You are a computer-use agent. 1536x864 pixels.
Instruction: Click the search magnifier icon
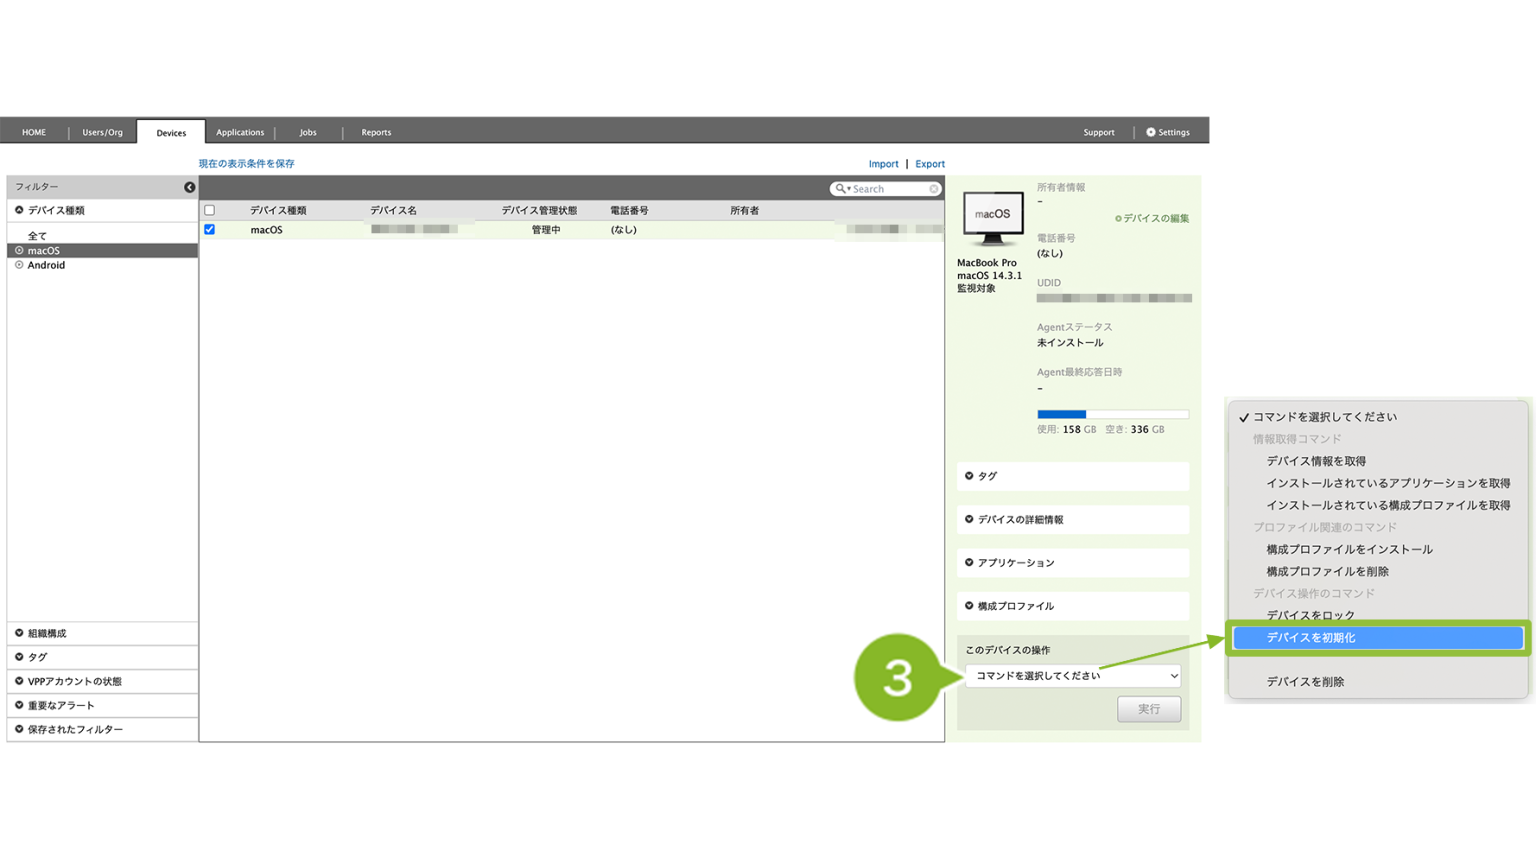click(x=840, y=189)
